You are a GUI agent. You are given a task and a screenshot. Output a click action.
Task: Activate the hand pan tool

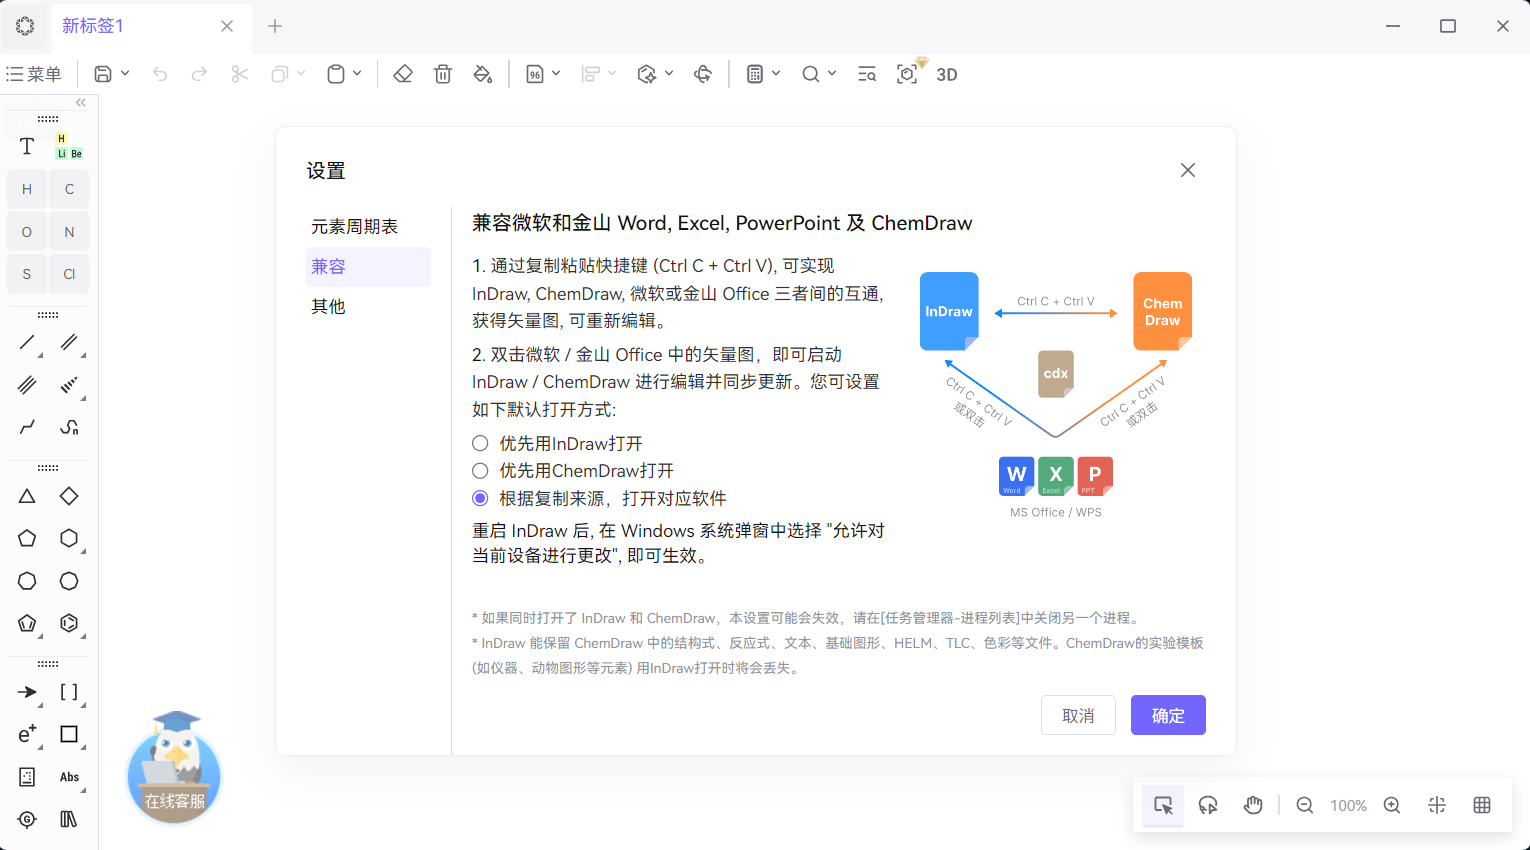[1253, 805]
